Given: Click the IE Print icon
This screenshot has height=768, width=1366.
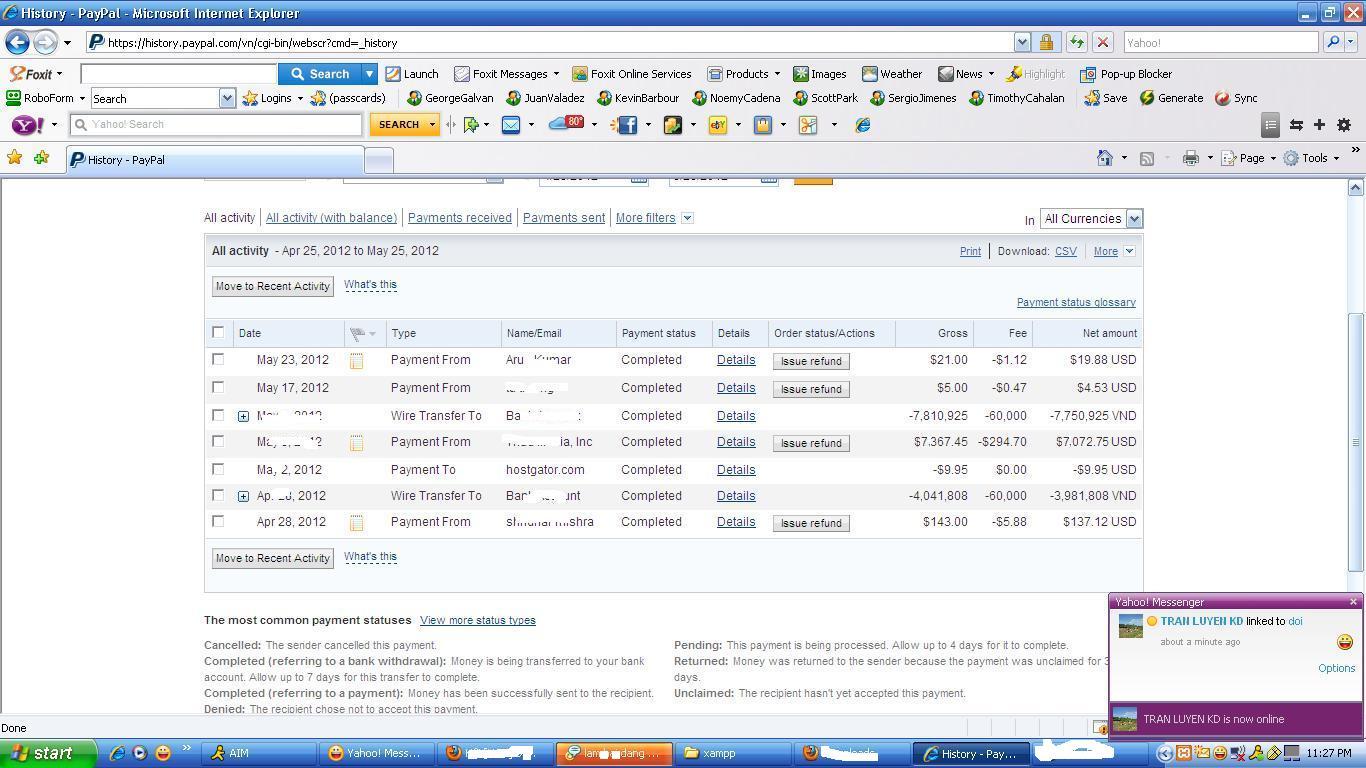Looking at the screenshot, I should pyautogui.click(x=1190, y=158).
